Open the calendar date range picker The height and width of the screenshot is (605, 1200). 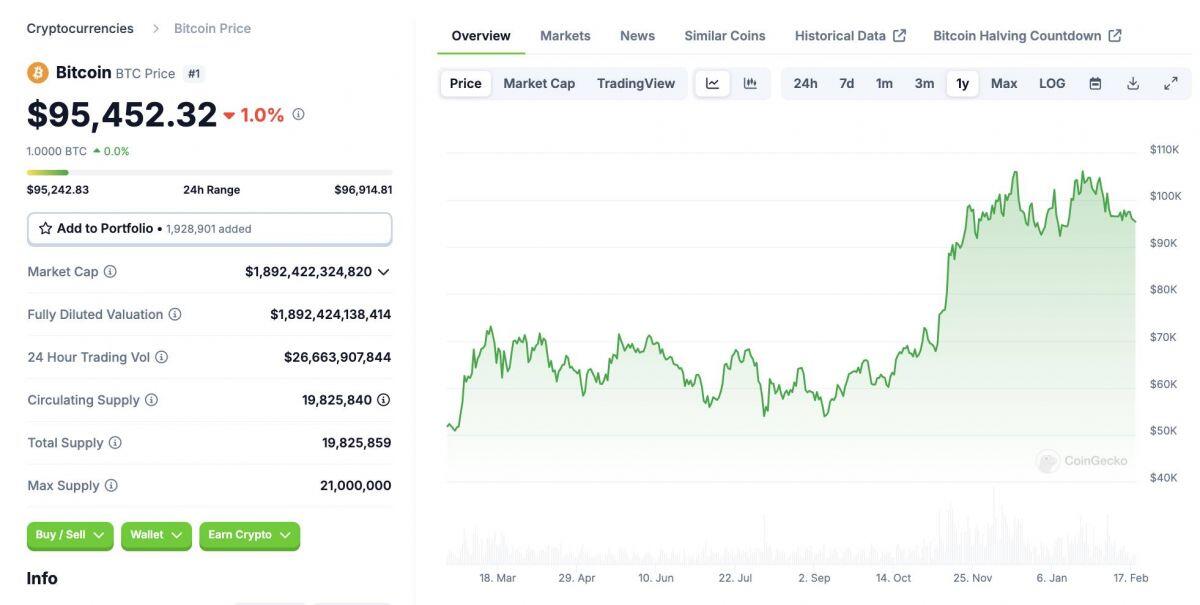tap(1095, 83)
